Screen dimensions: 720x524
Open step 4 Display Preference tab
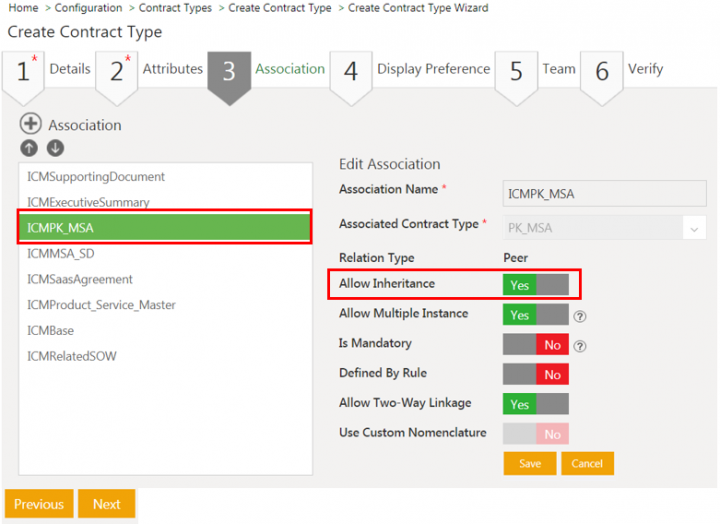[410, 70]
